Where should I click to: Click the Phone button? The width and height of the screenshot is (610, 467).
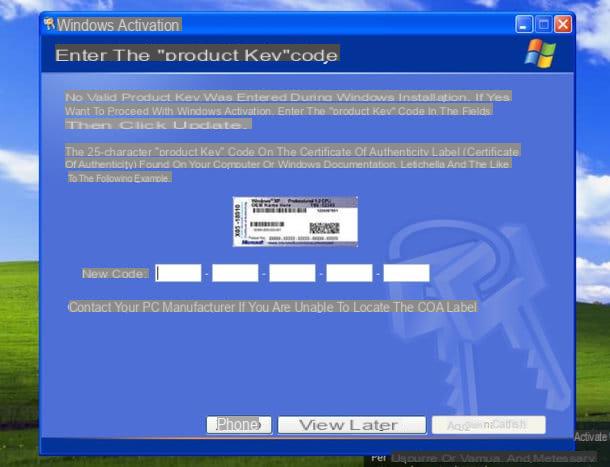pos(239,425)
